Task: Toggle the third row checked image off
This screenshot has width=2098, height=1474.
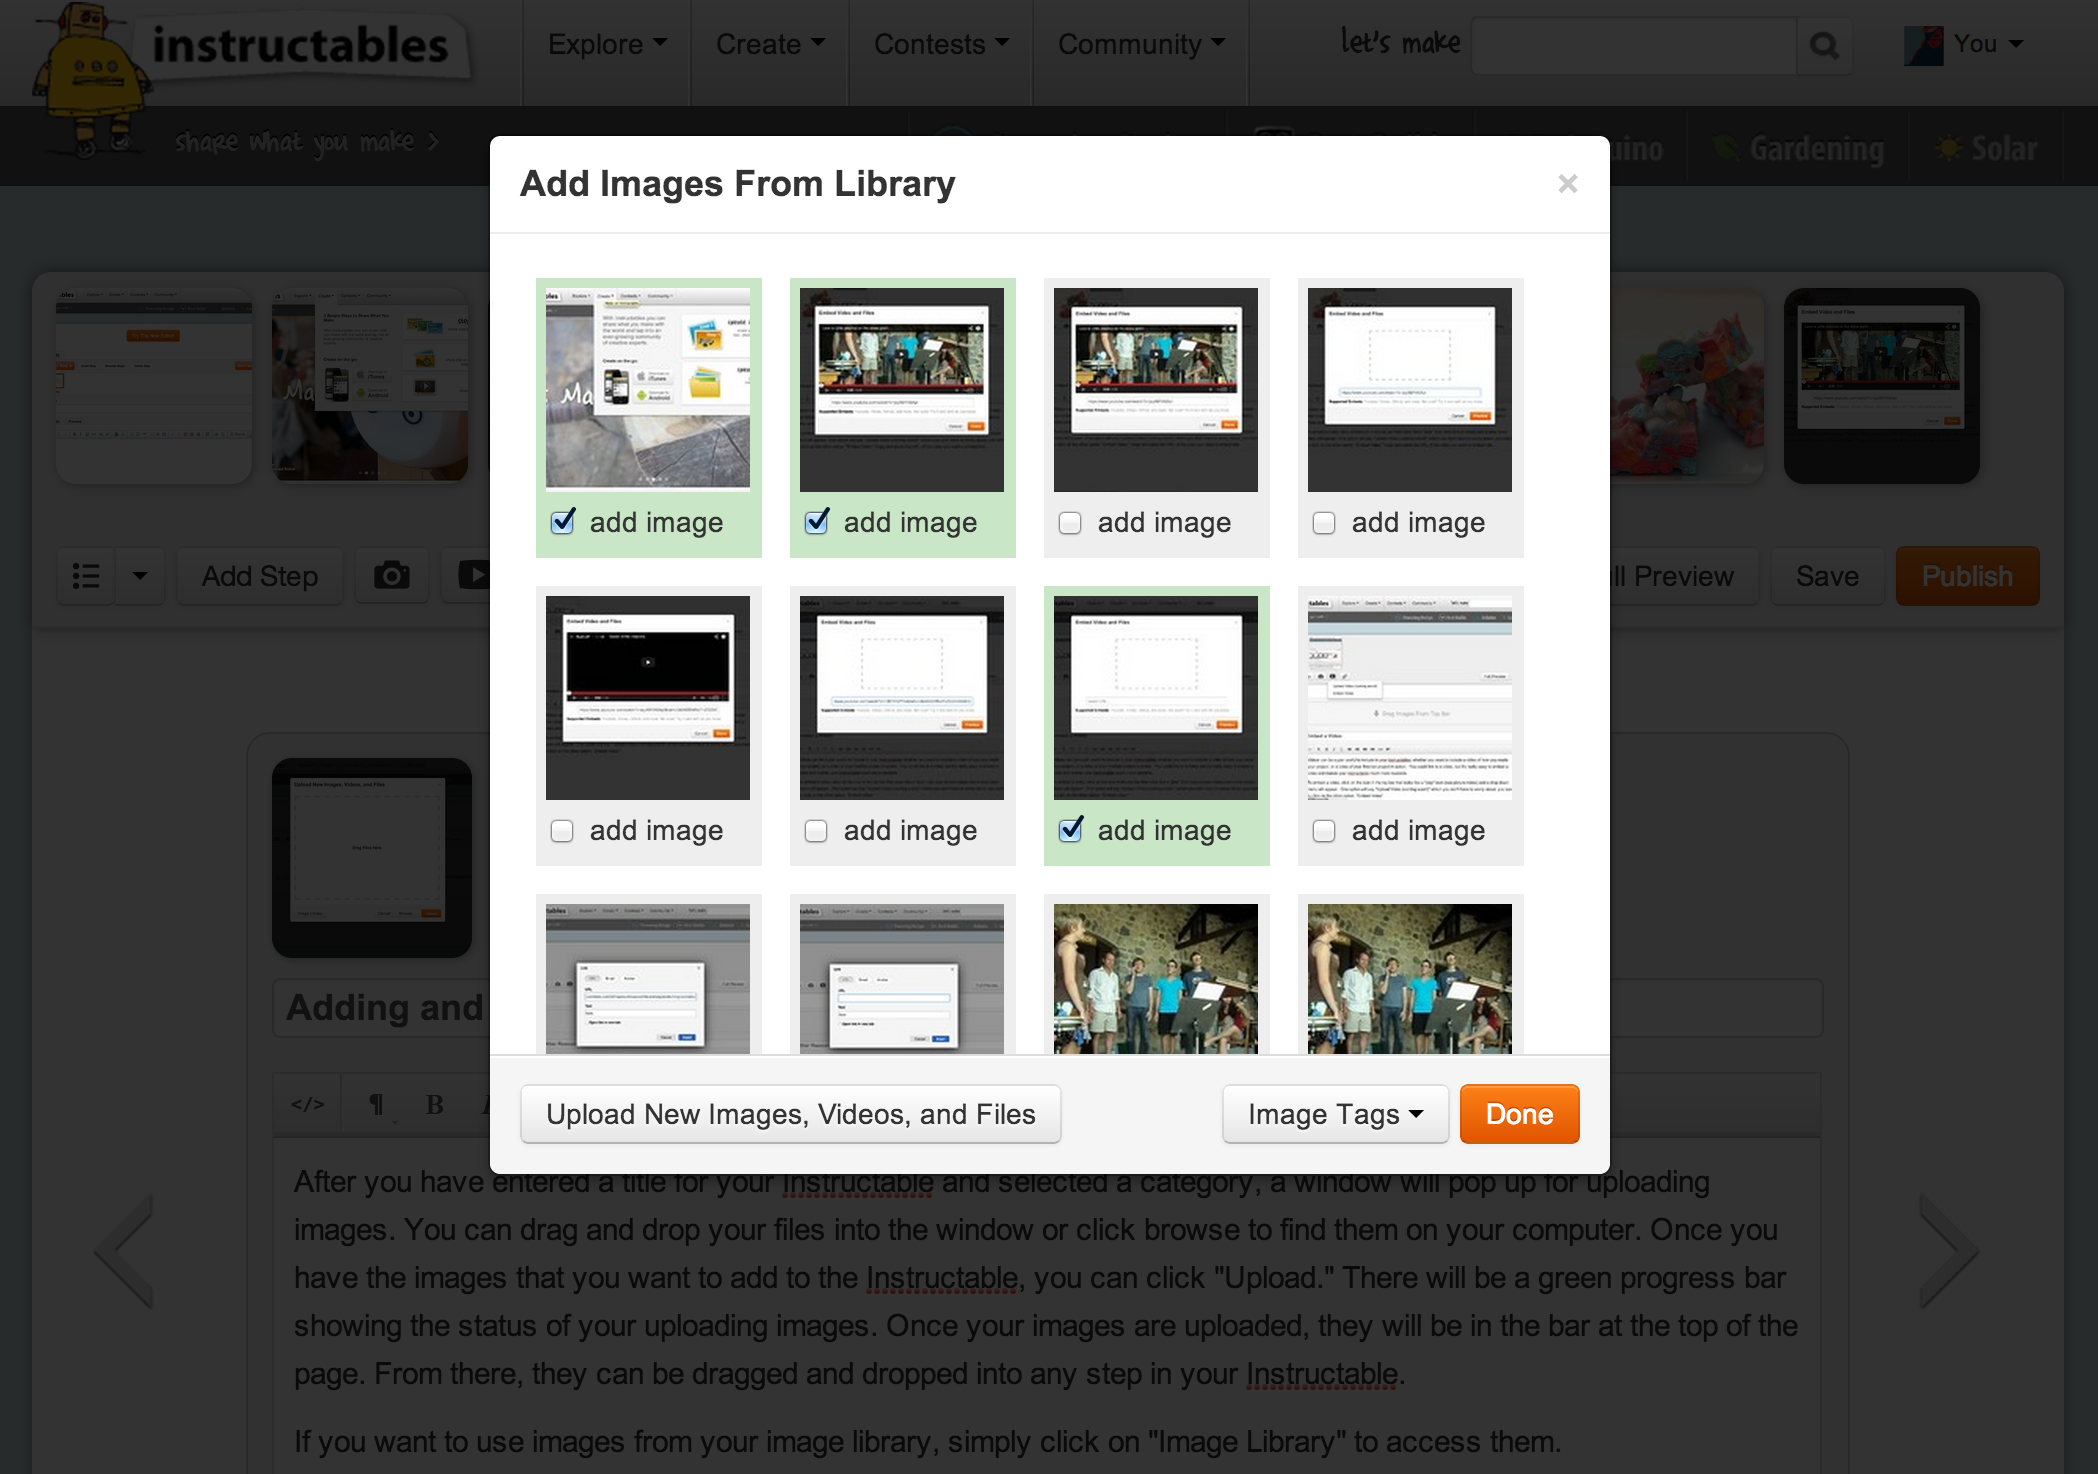Action: 1069,831
